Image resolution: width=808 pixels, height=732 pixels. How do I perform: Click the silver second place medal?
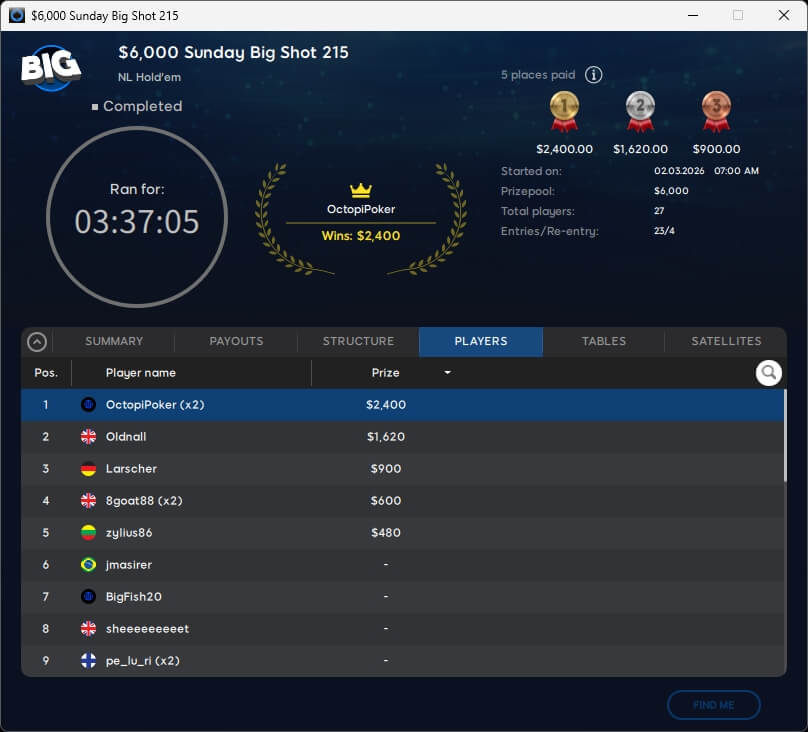[x=640, y=111]
